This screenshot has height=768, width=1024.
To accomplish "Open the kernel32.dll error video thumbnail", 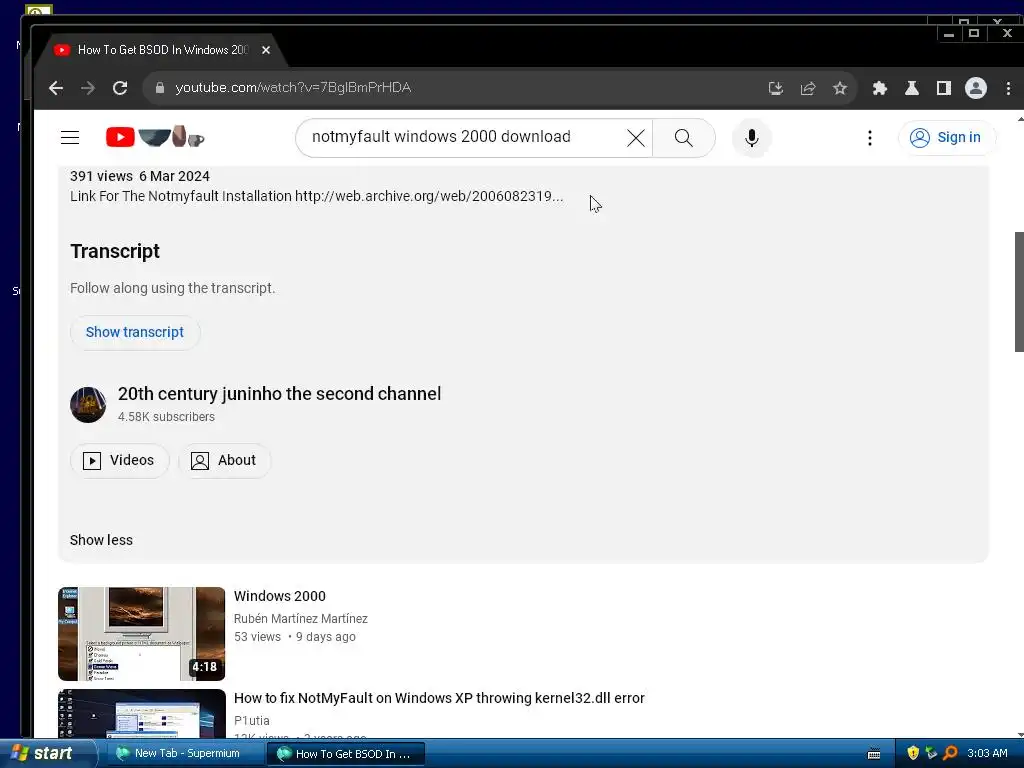I will 142,714.
